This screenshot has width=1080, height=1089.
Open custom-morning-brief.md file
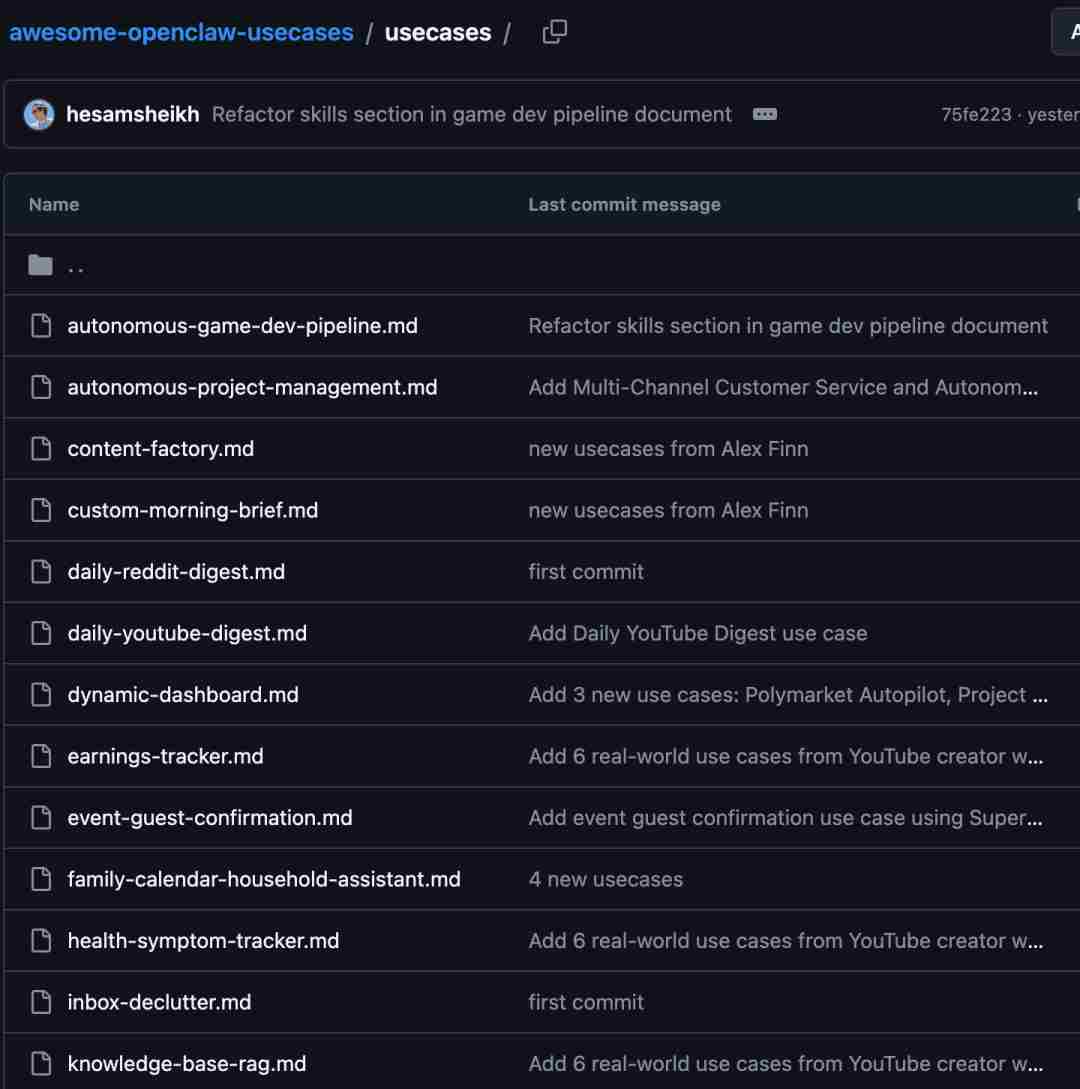[192, 510]
